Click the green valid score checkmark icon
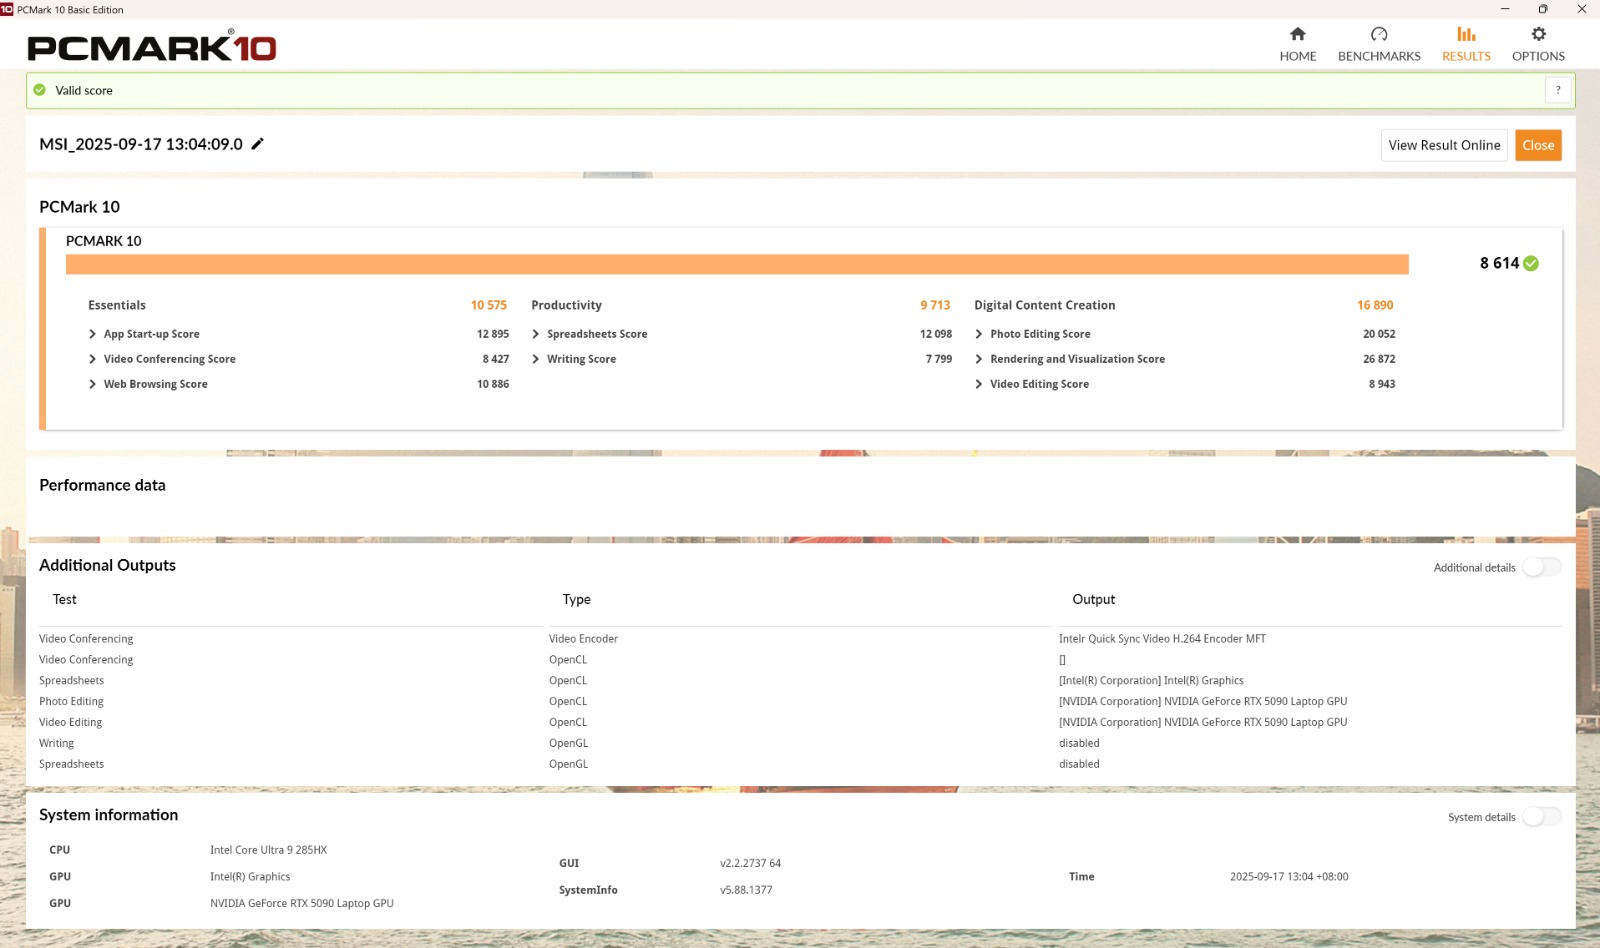The width and height of the screenshot is (1600, 948). point(40,90)
